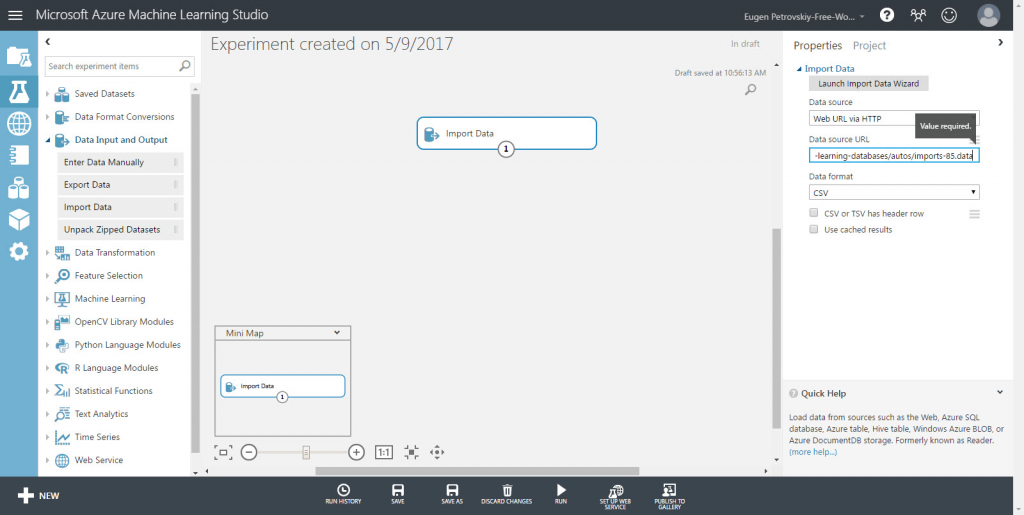The width and height of the screenshot is (1024, 515).
Task: Click the NEW button
Action: pos(39,495)
